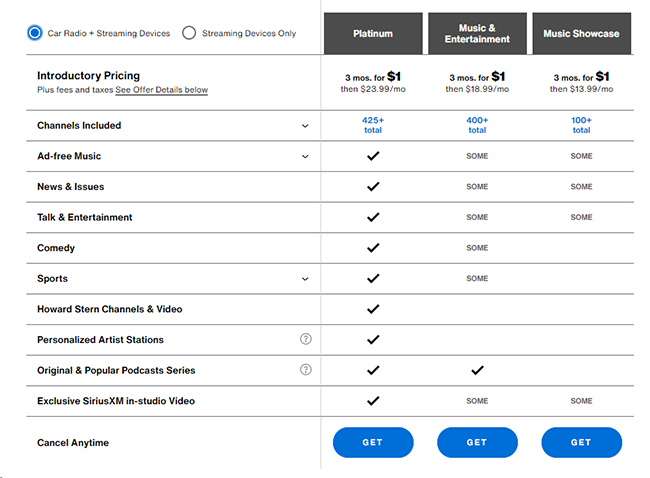This screenshot has height=478, width=650.
Task: Click the Sports row label
Action: coord(52,279)
